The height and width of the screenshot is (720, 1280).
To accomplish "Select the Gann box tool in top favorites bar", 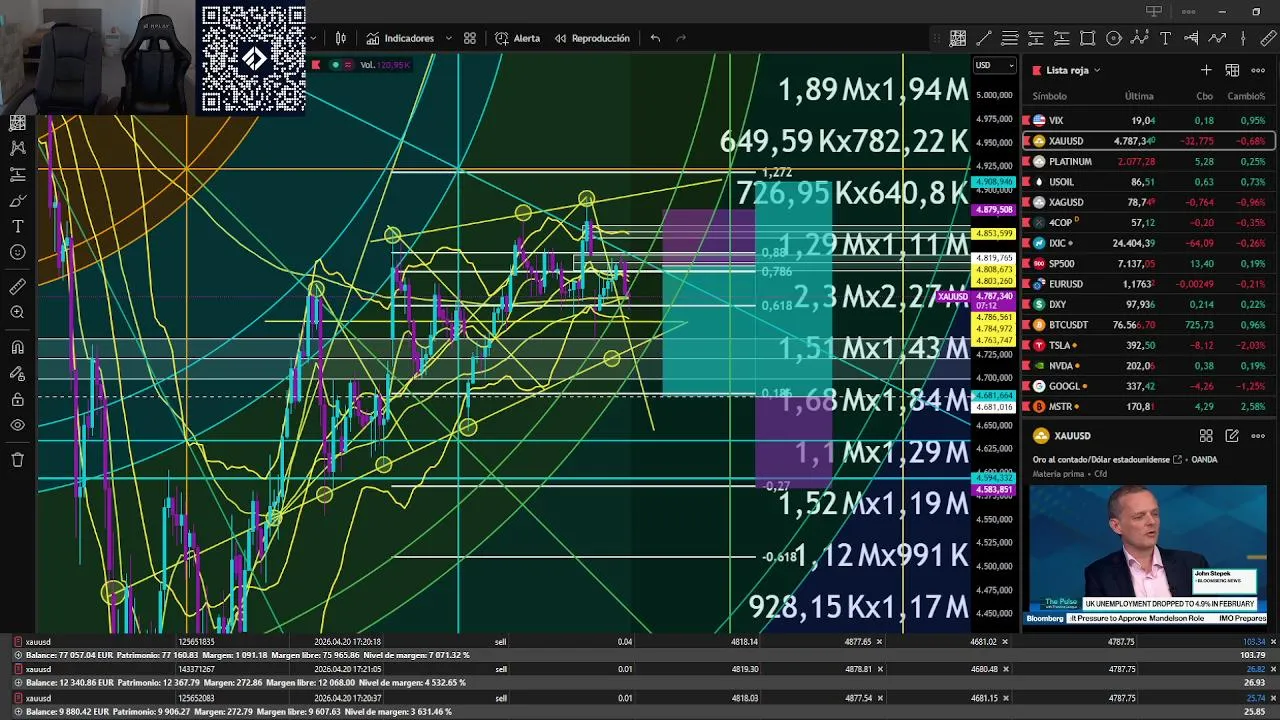I will coord(958,38).
